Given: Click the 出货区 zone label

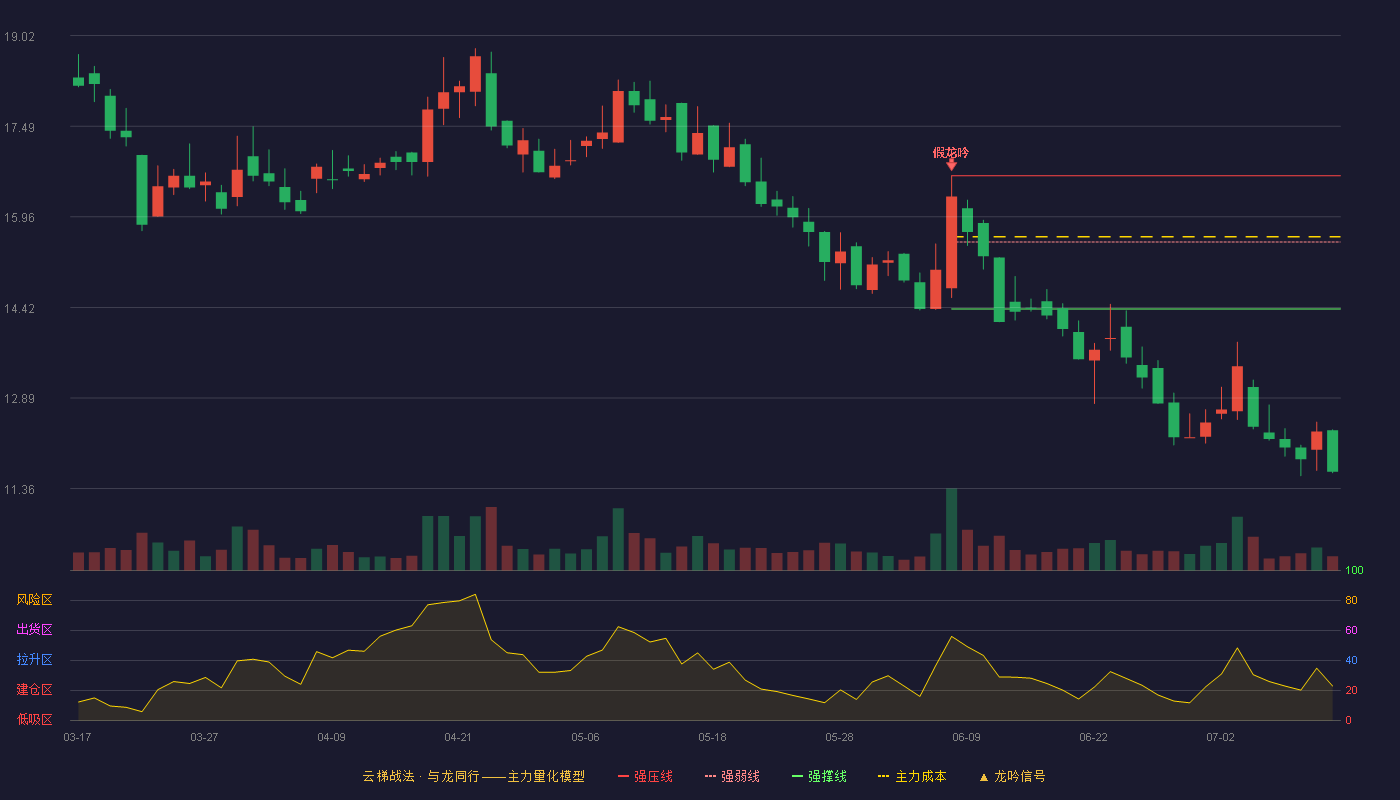Looking at the screenshot, I should [34, 630].
